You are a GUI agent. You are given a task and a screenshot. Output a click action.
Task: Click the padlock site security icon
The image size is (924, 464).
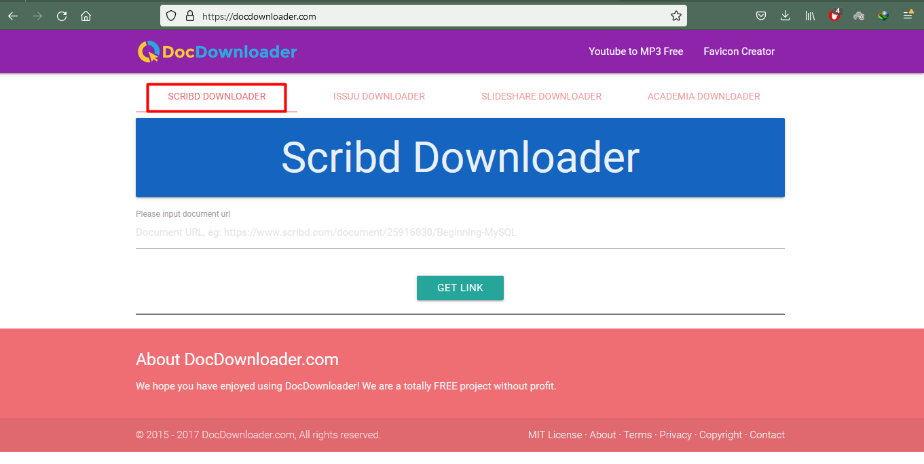click(190, 16)
